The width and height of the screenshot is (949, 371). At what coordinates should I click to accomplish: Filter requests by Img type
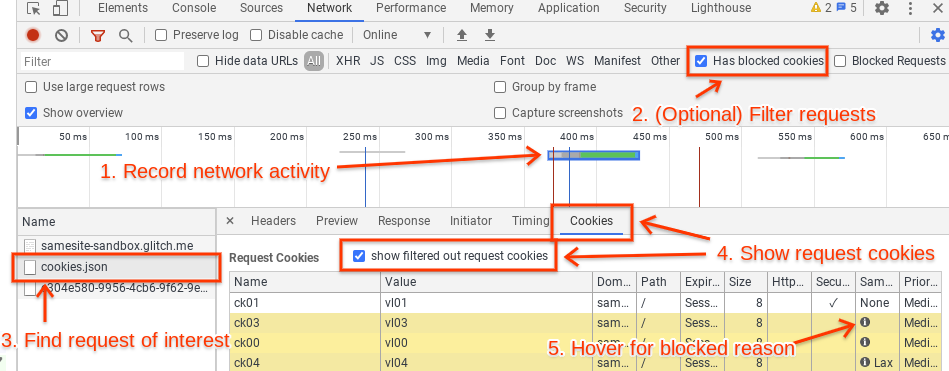[x=436, y=61]
